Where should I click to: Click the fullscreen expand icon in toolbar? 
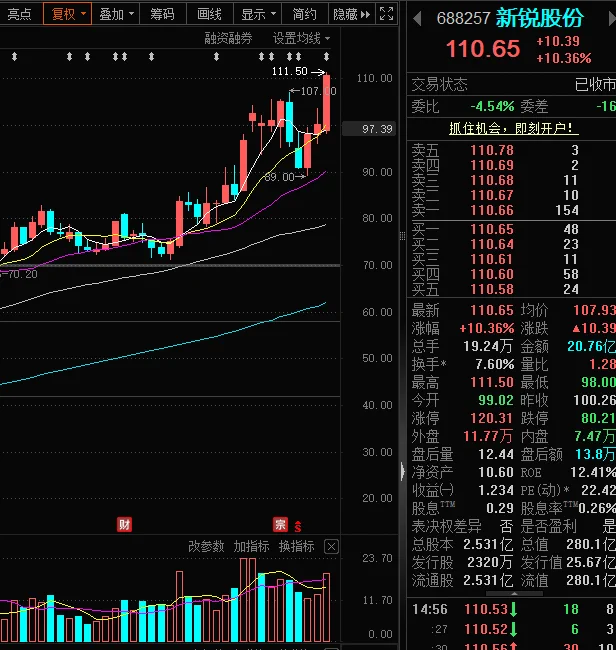pos(386,14)
